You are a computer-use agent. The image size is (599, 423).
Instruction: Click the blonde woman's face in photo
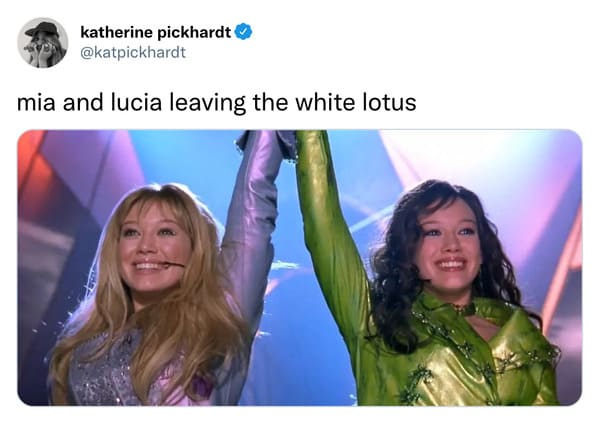[156, 246]
